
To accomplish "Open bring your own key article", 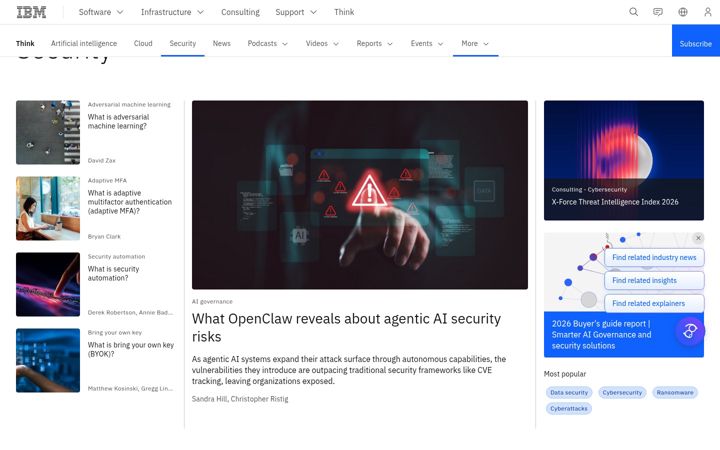I will 130,349.
